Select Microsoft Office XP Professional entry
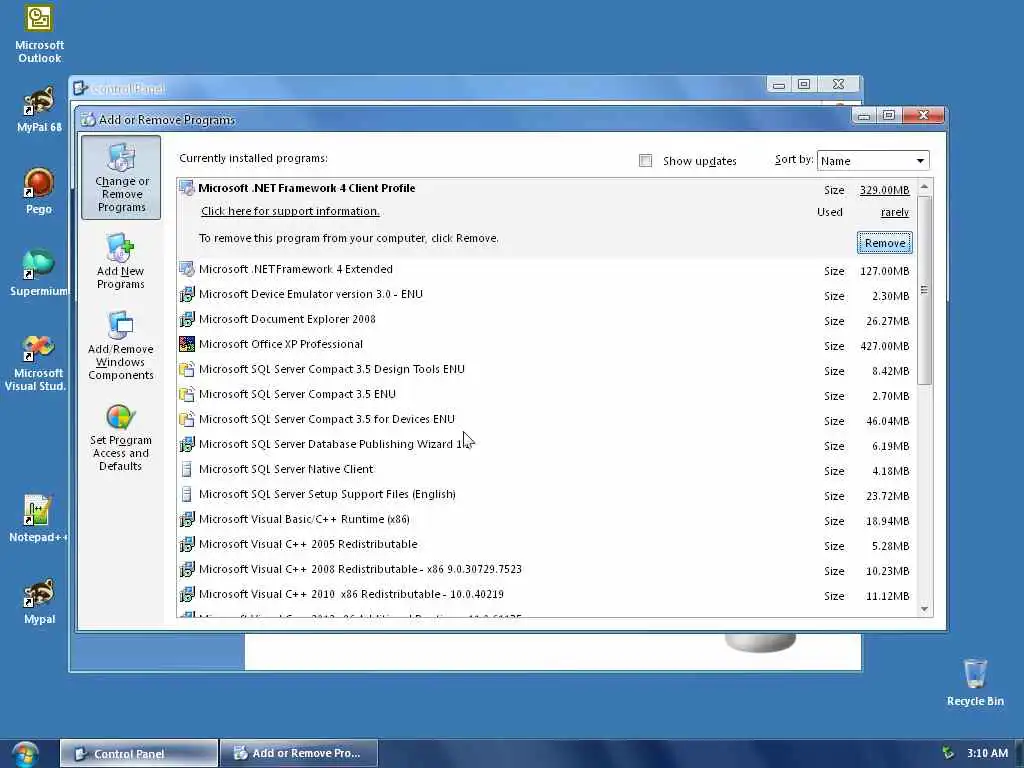 (546, 345)
